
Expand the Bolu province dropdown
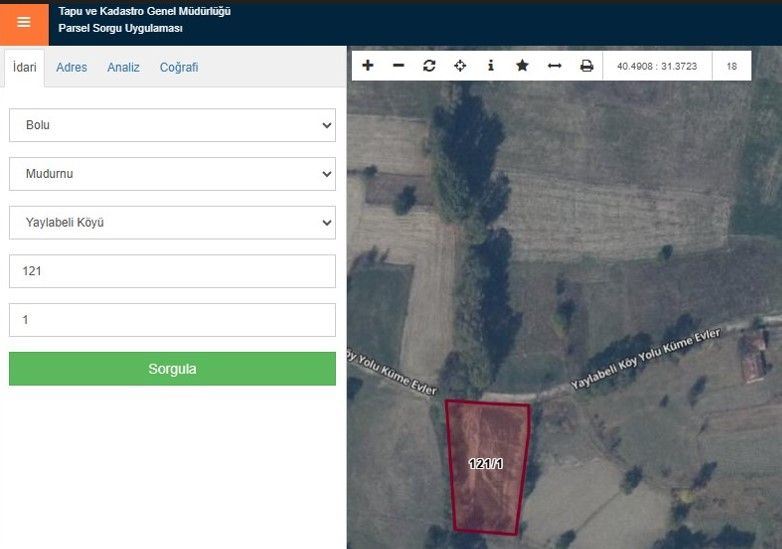172,125
